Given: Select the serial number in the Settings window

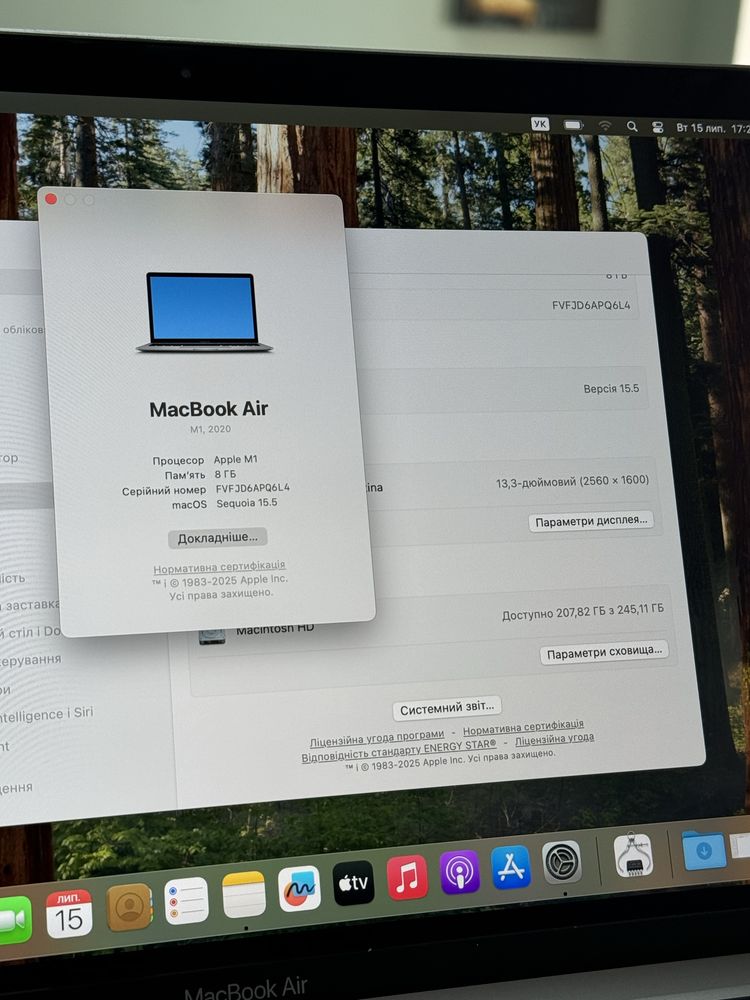Looking at the screenshot, I should coord(591,305).
